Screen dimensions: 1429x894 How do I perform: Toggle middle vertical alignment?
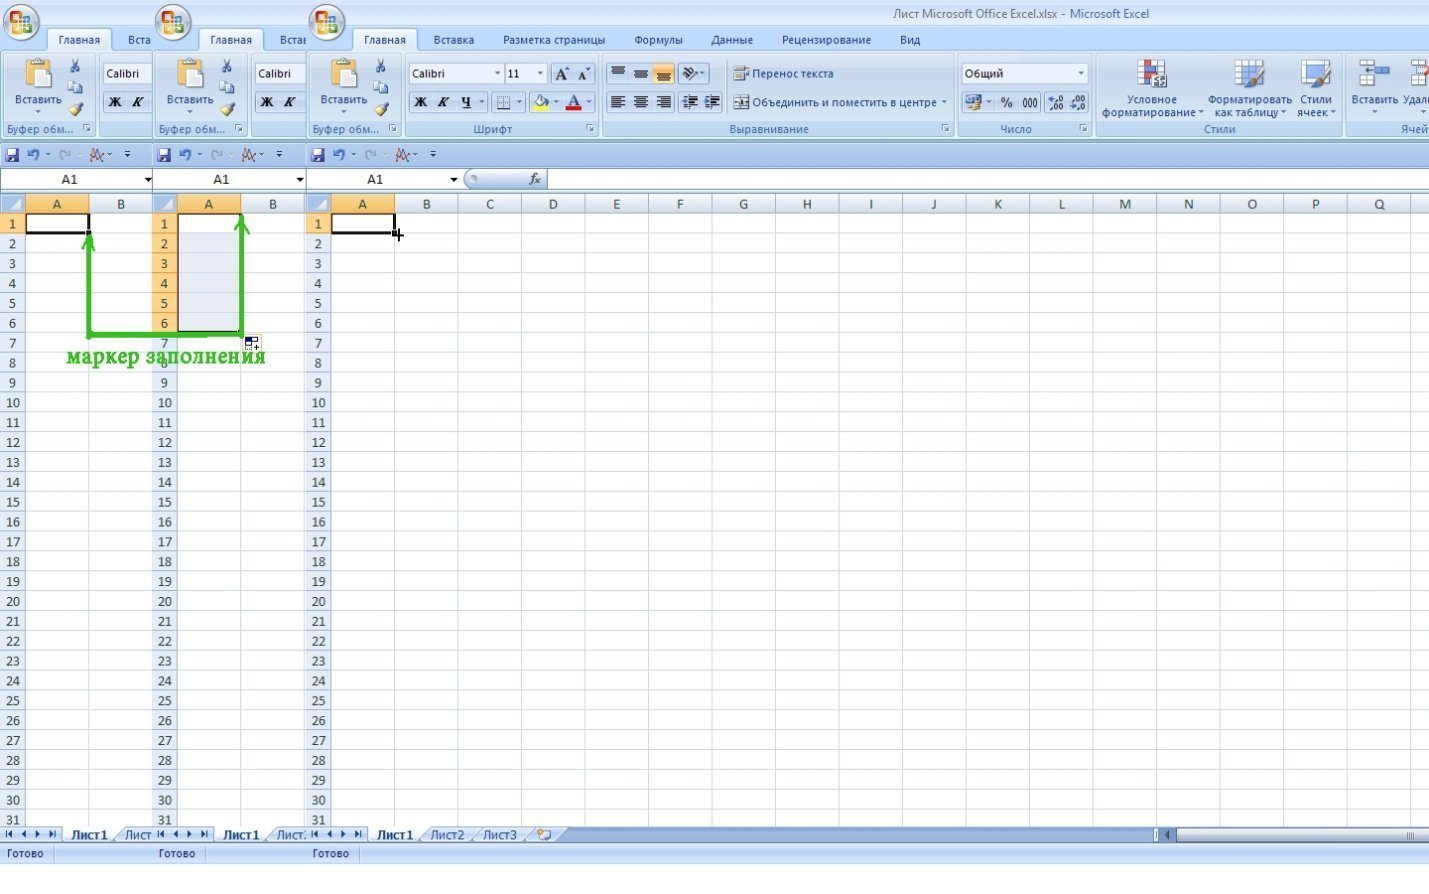coord(640,74)
